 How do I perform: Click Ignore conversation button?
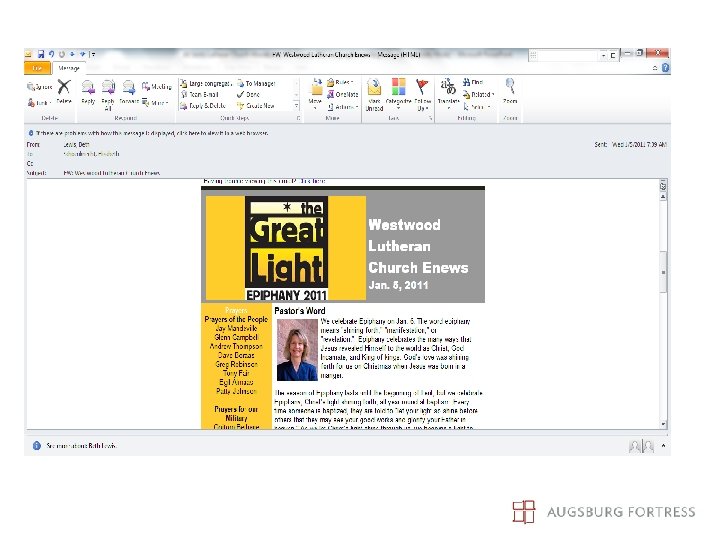[40, 87]
